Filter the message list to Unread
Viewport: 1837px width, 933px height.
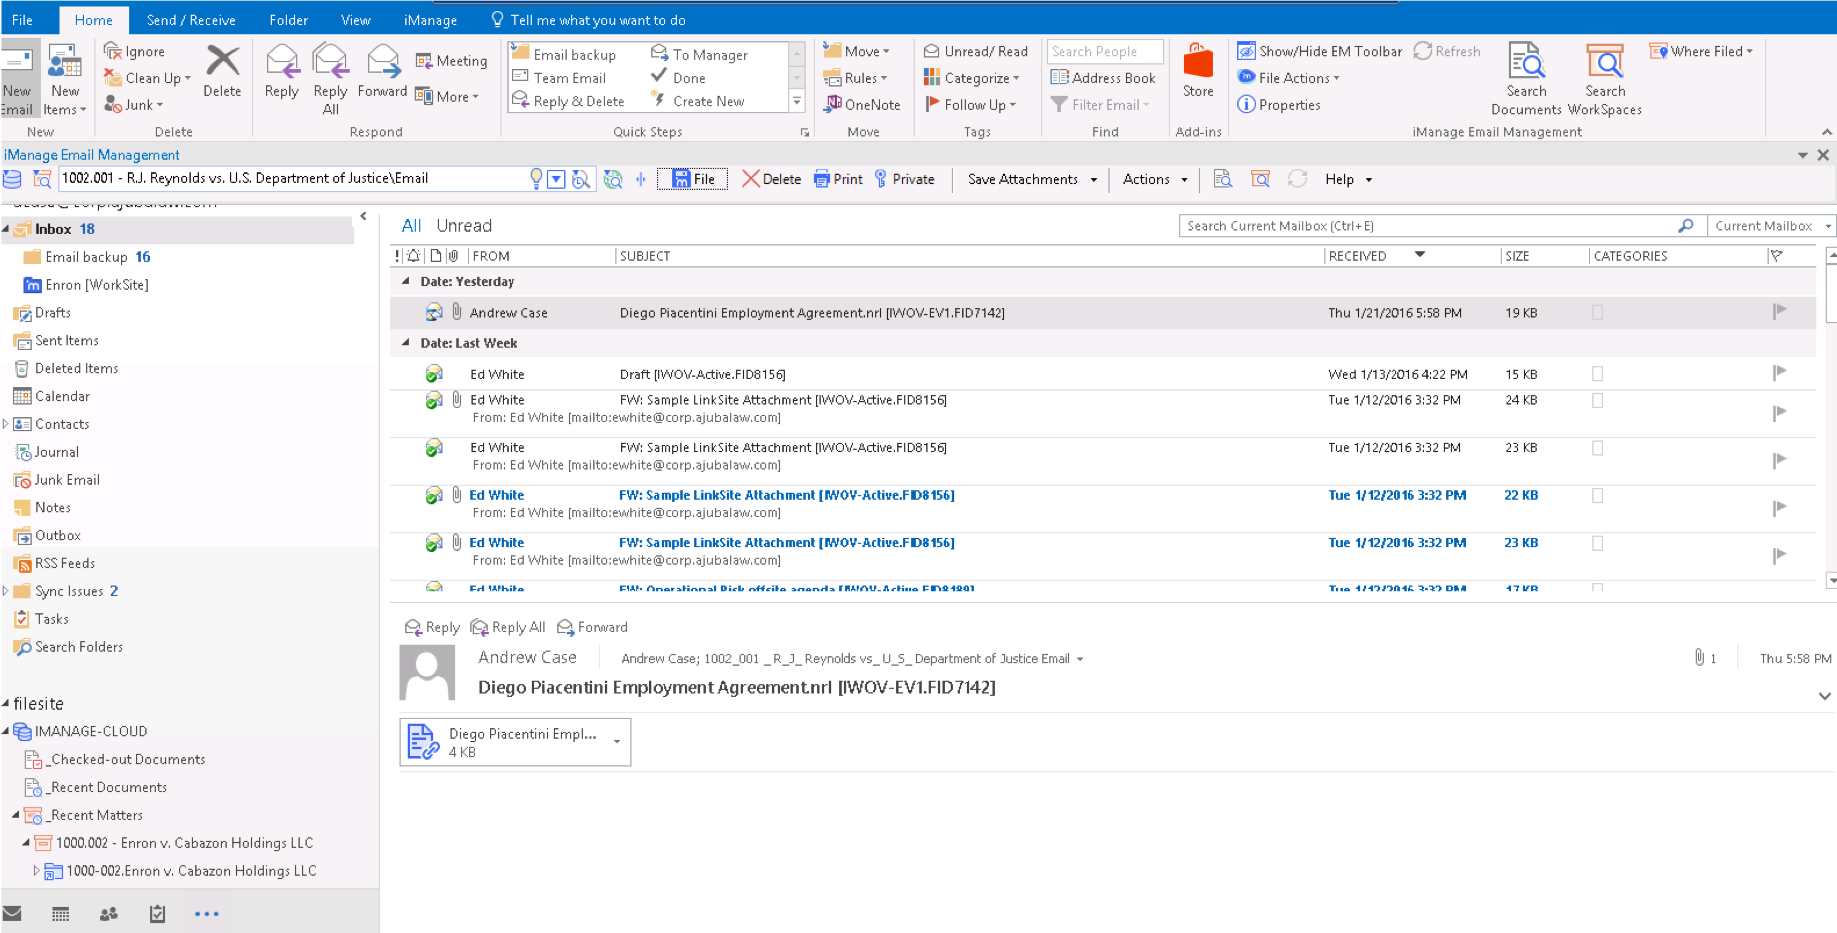click(x=464, y=226)
